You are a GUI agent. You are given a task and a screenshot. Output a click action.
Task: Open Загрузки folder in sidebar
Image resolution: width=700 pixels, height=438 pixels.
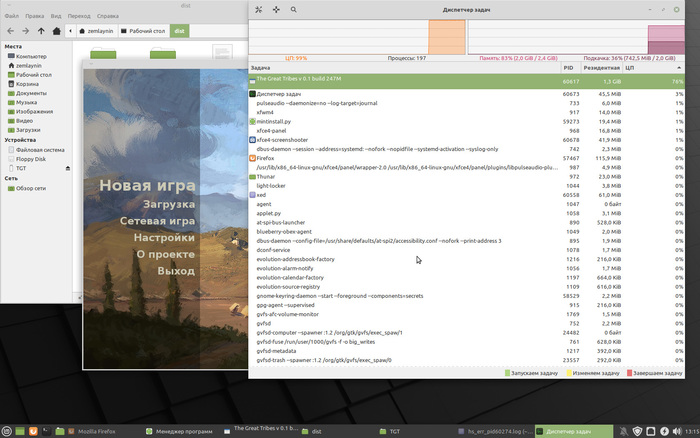coord(27,130)
